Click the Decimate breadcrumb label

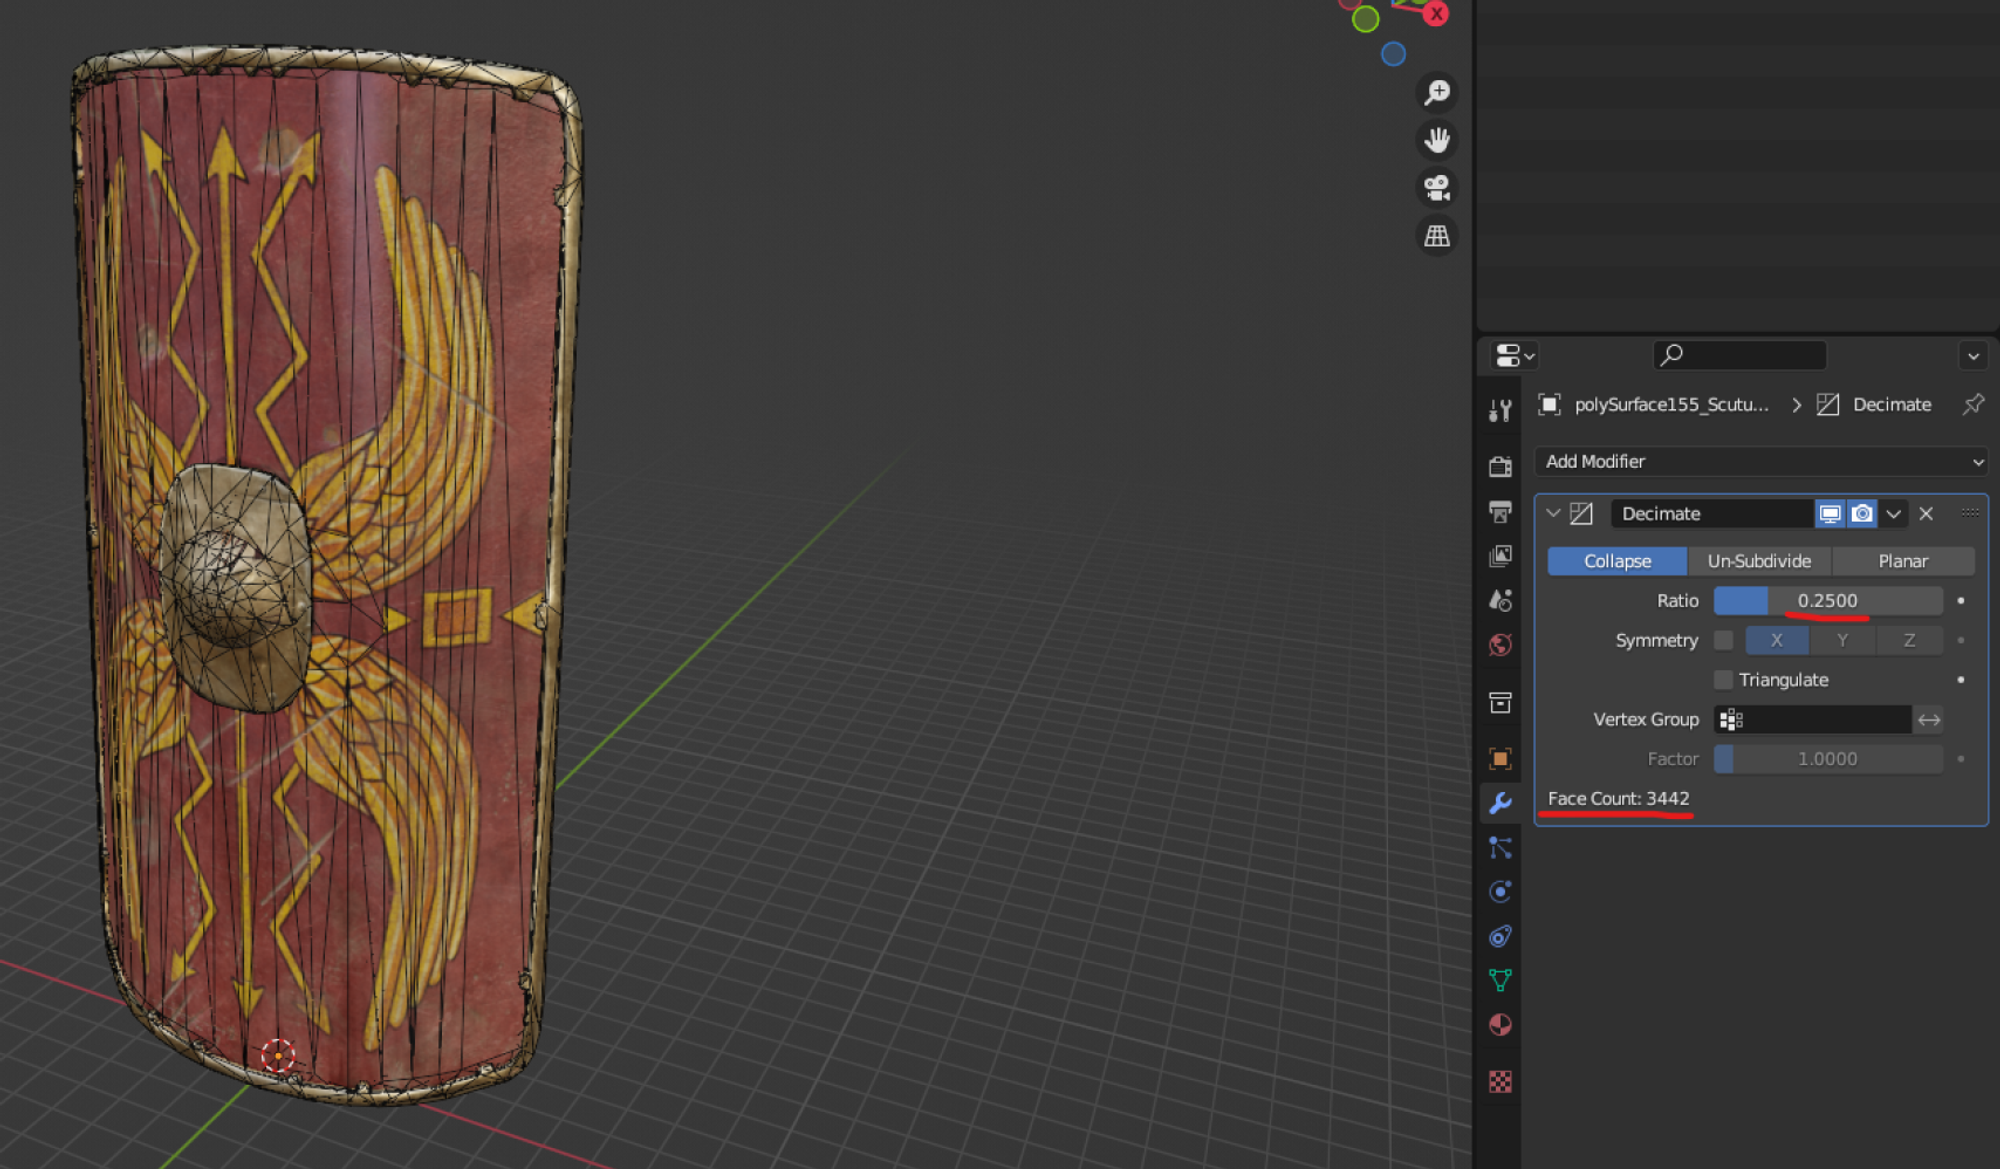click(x=1892, y=404)
